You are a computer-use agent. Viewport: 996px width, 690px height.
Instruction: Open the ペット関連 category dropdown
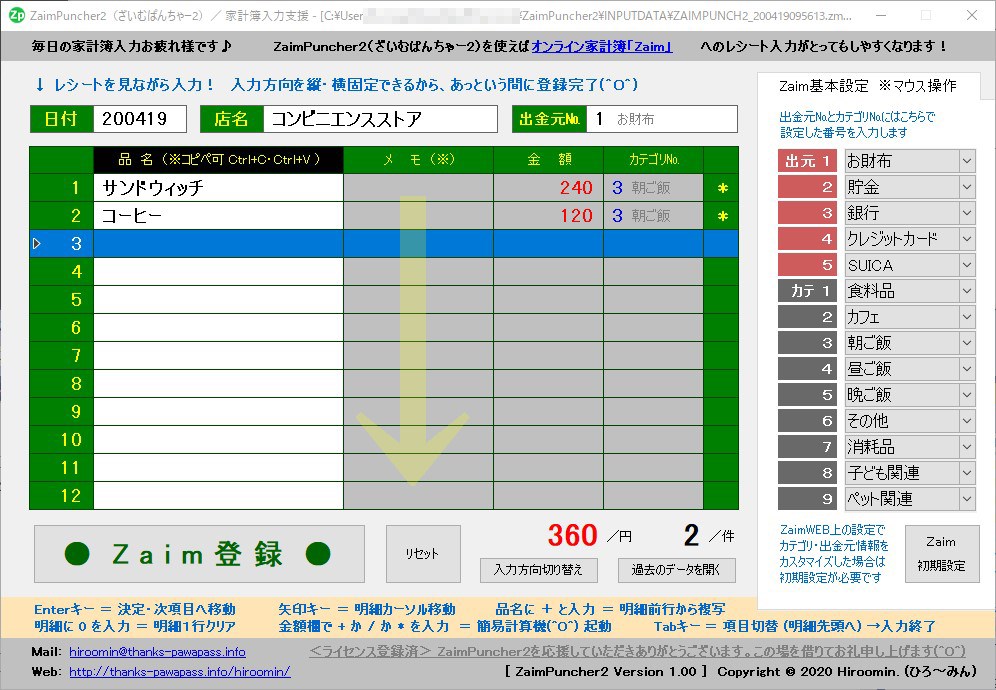(x=967, y=499)
